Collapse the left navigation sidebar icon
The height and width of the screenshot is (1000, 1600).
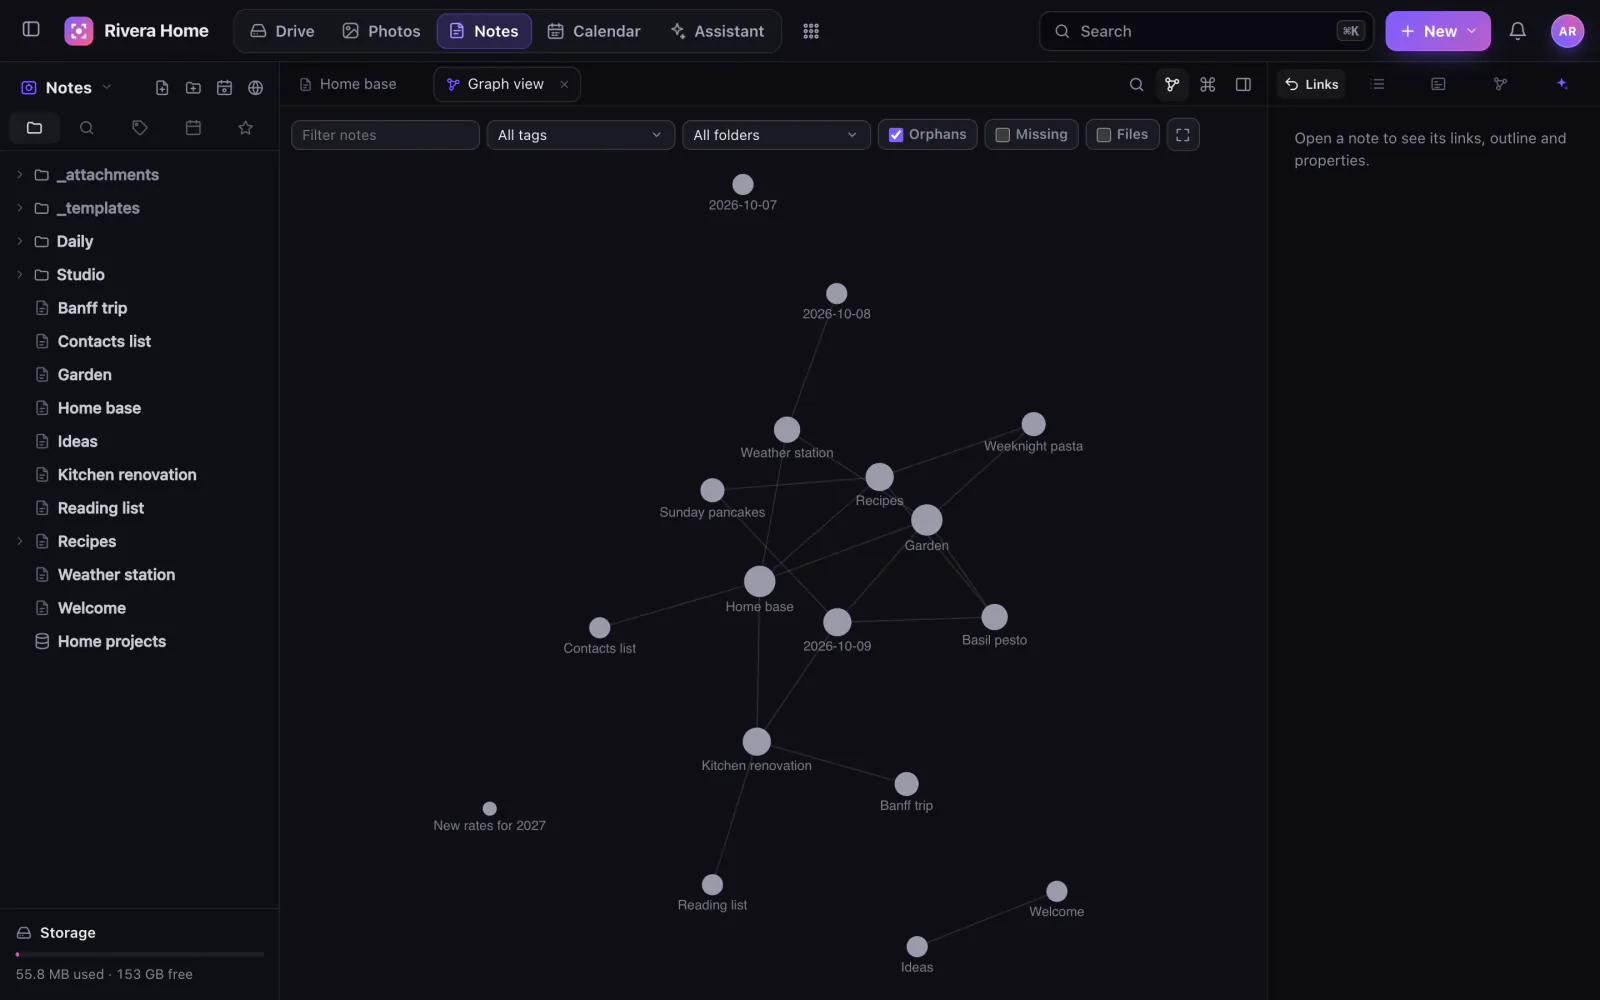[31, 30]
